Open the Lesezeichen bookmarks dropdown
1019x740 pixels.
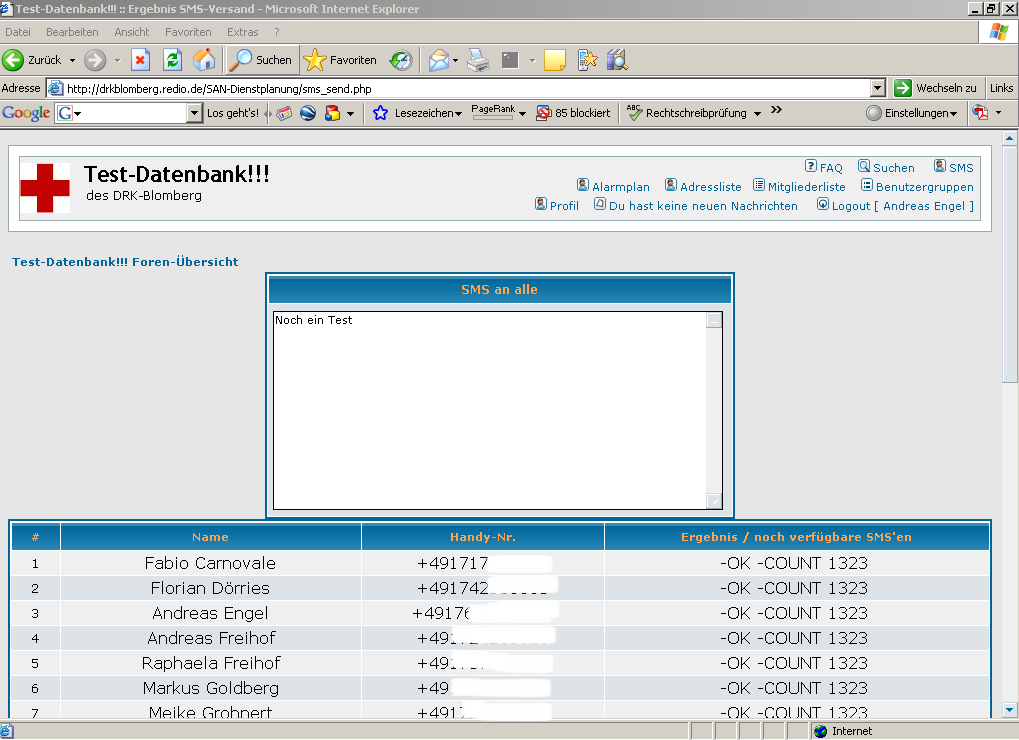419,113
